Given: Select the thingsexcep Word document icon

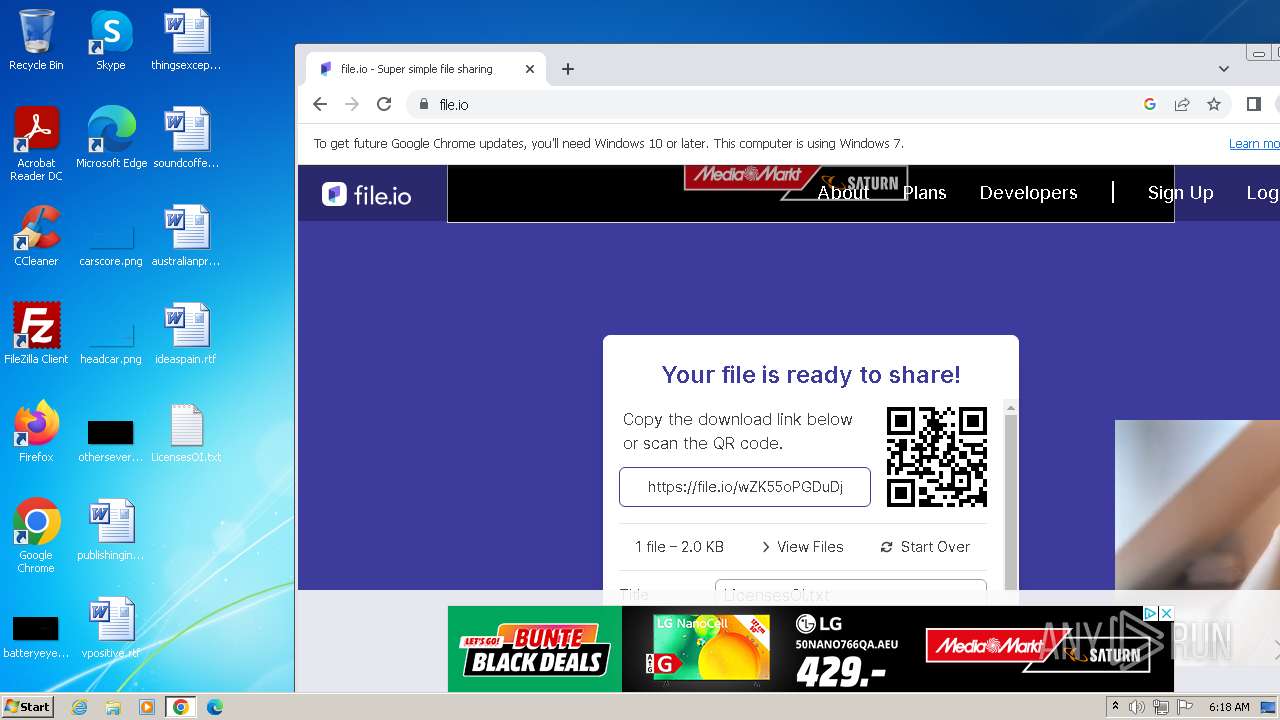Looking at the screenshot, I should click(x=186, y=40).
